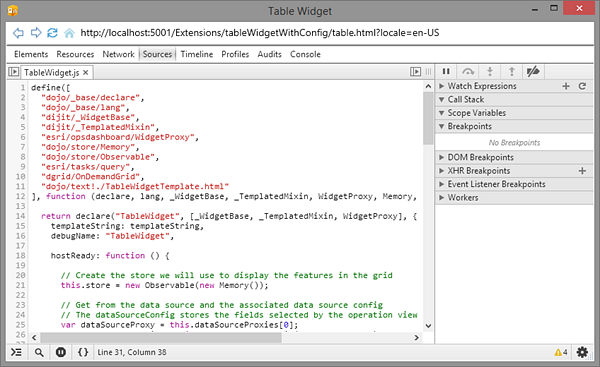Click the sidebar resize grip icon
Viewport: 600px width, 367px height.
[x=428, y=72]
